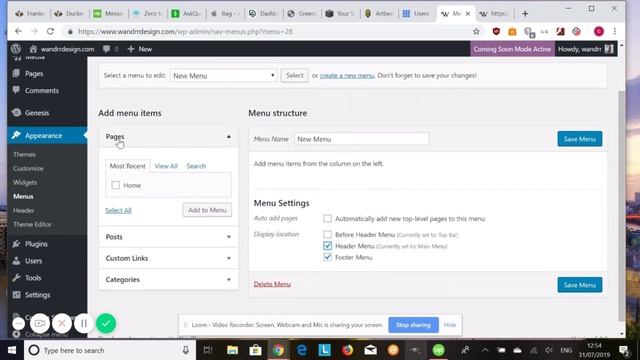Uncheck the Header Menu location

click(327, 246)
